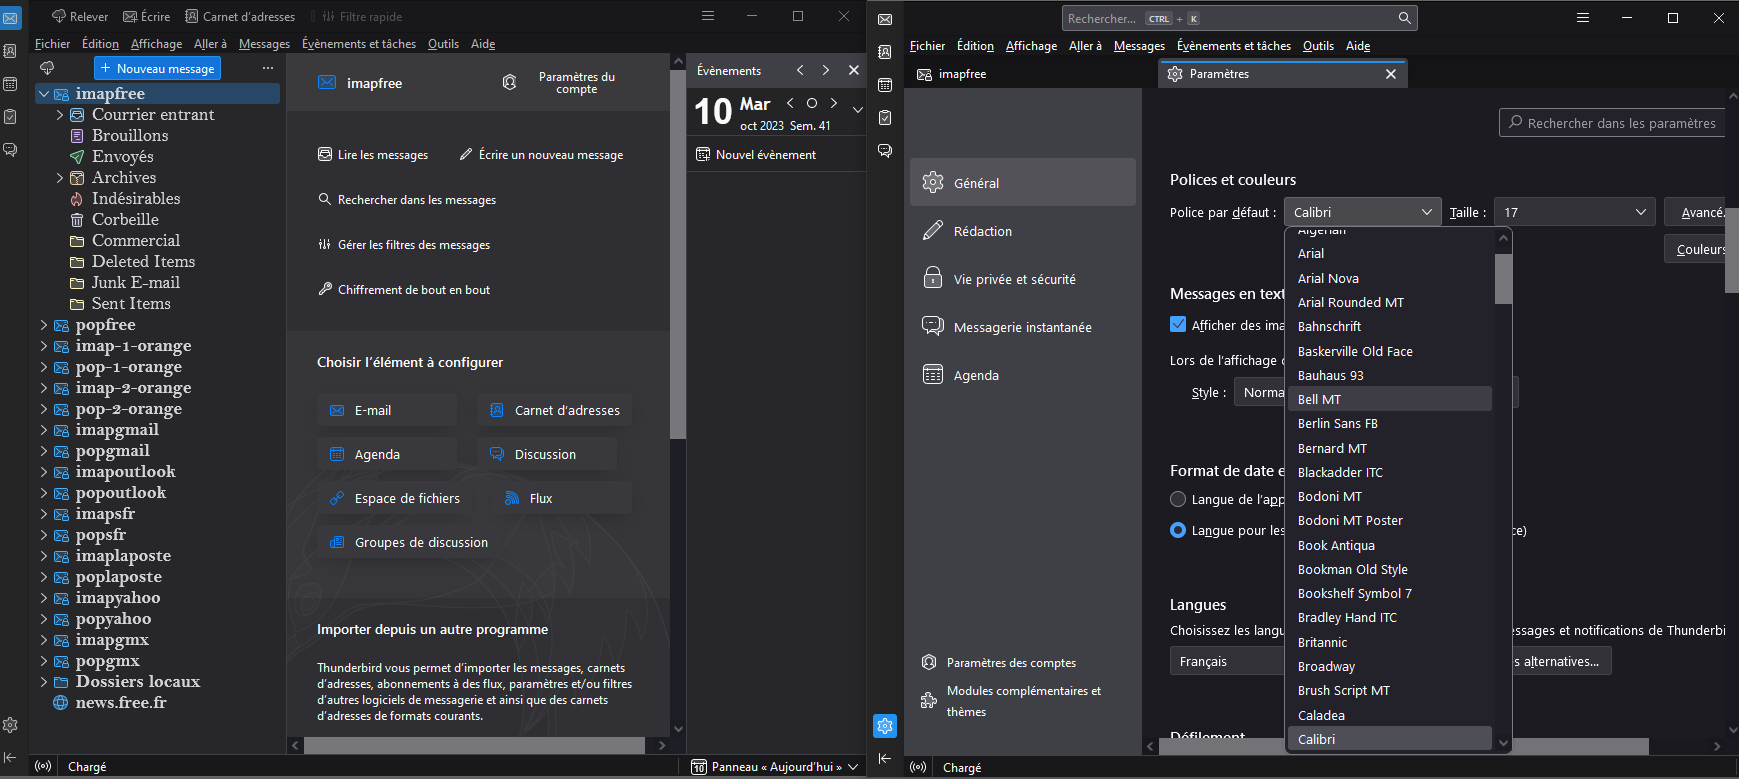Go to next day in the Évènements pane
1739x779 pixels.
click(x=833, y=102)
